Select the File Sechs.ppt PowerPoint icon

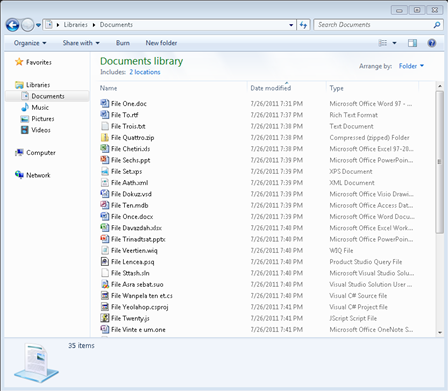(x=105, y=160)
